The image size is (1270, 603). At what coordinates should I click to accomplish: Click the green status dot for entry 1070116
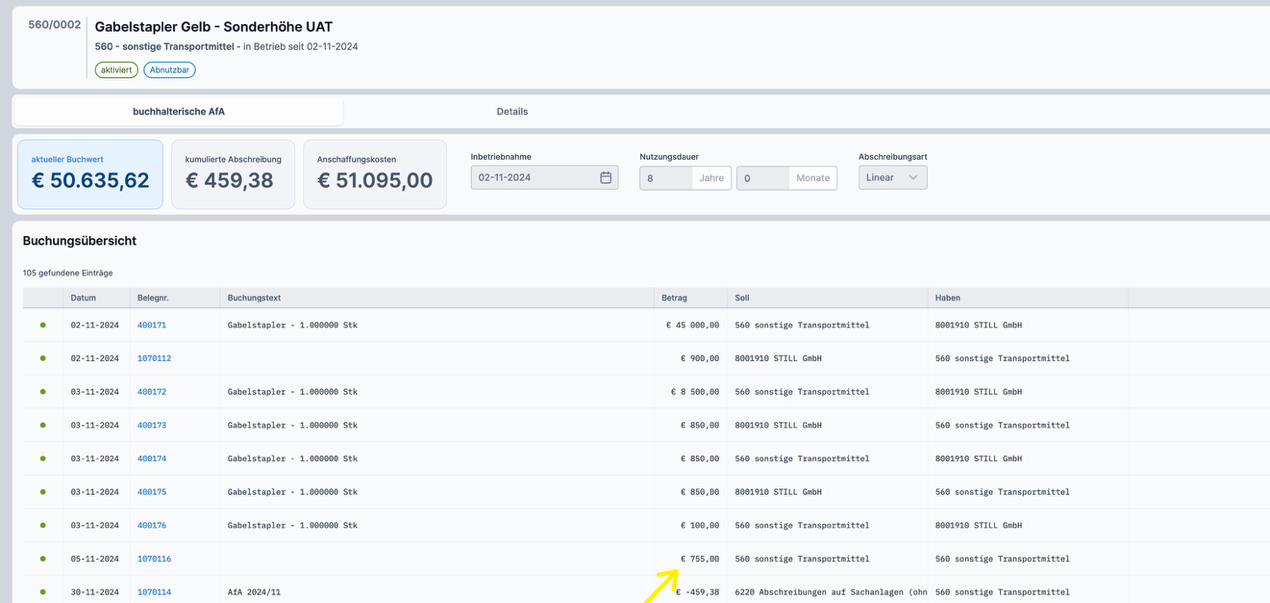point(43,559)
